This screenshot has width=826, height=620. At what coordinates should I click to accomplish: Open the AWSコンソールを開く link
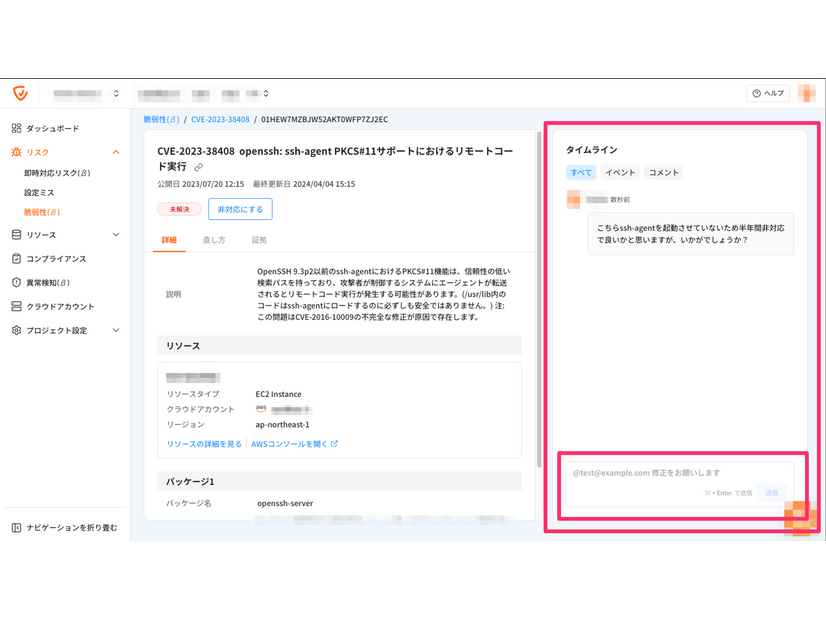click(x=294, y=444)
